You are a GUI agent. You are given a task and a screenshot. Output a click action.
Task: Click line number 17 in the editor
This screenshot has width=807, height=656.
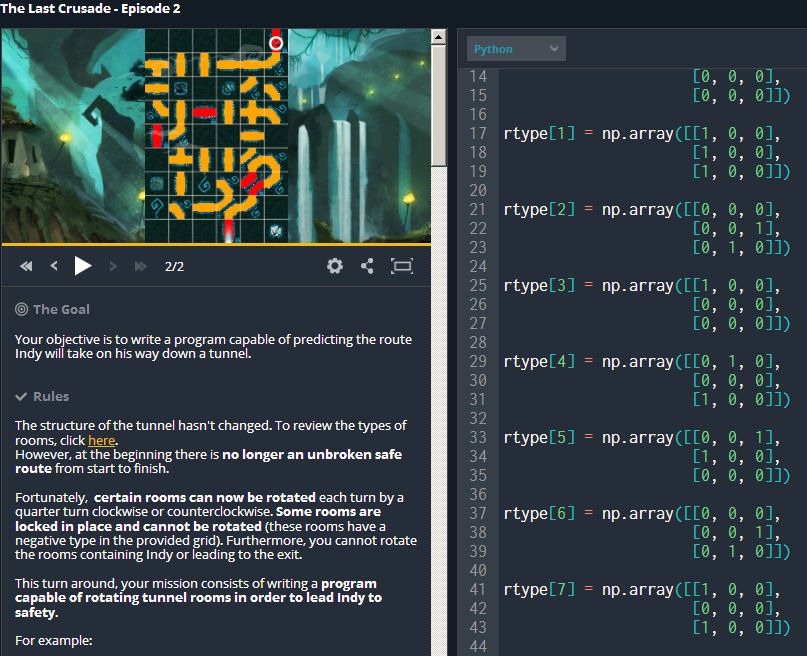pyautogui.click(x=478, y=133)
